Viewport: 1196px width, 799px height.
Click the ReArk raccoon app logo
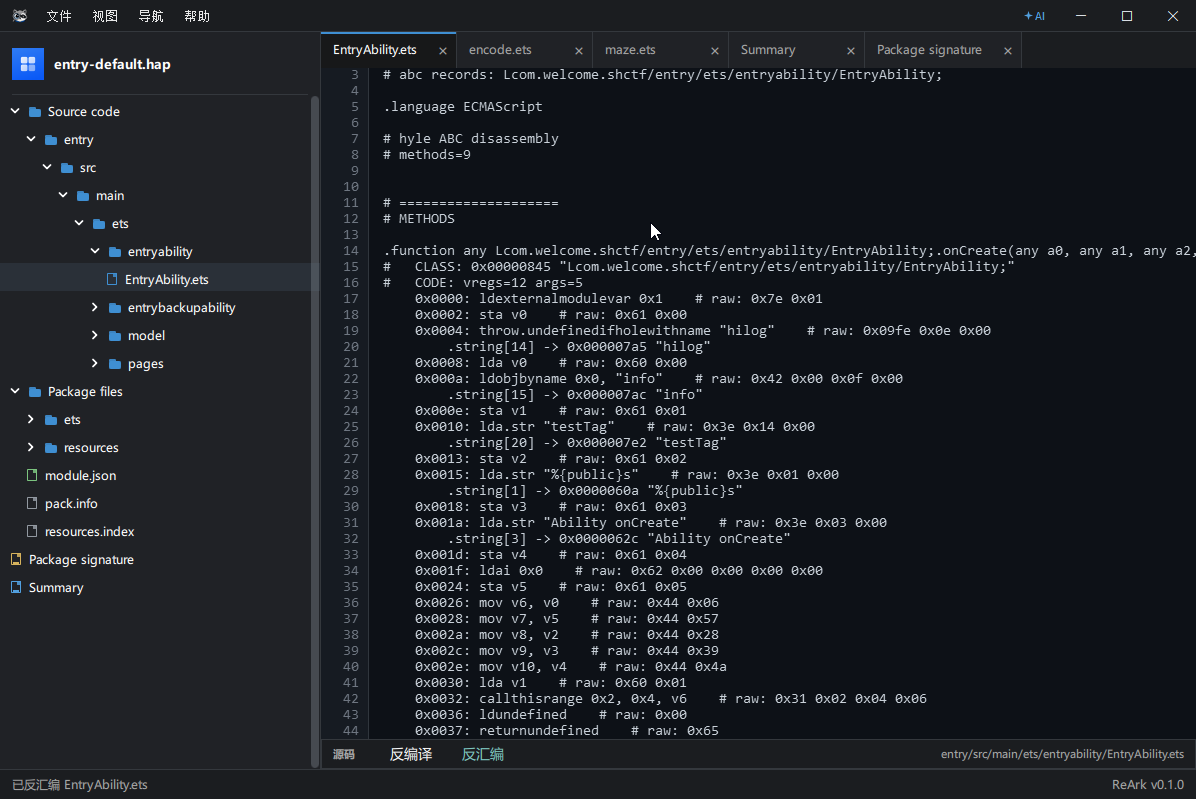pyautogui.click(x=20, y=16)
